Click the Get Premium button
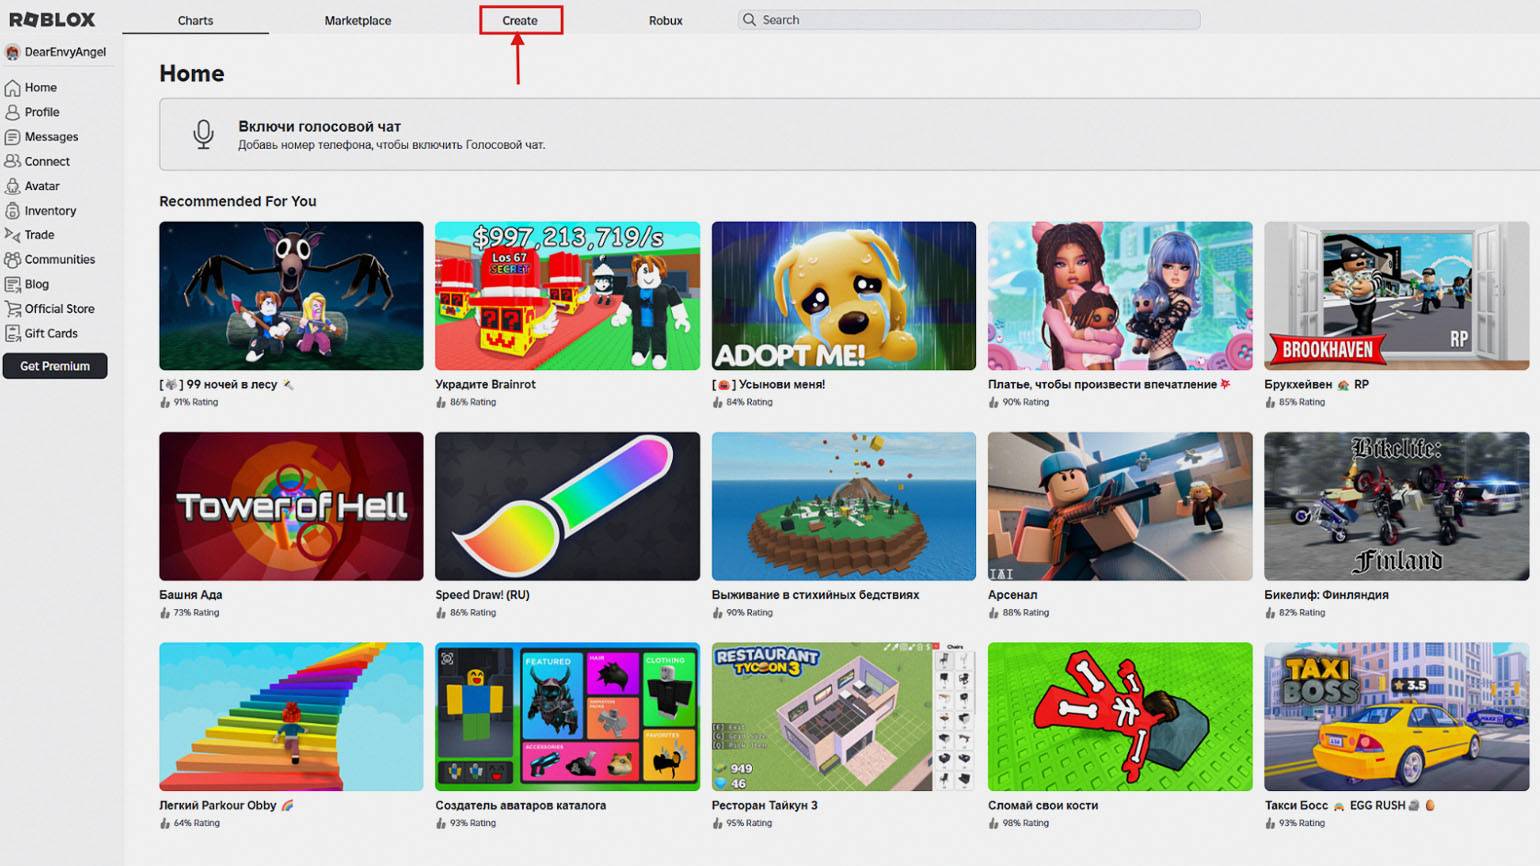Screen dimensions: 1540x866 pyautogui.click(x=55, y=366)
